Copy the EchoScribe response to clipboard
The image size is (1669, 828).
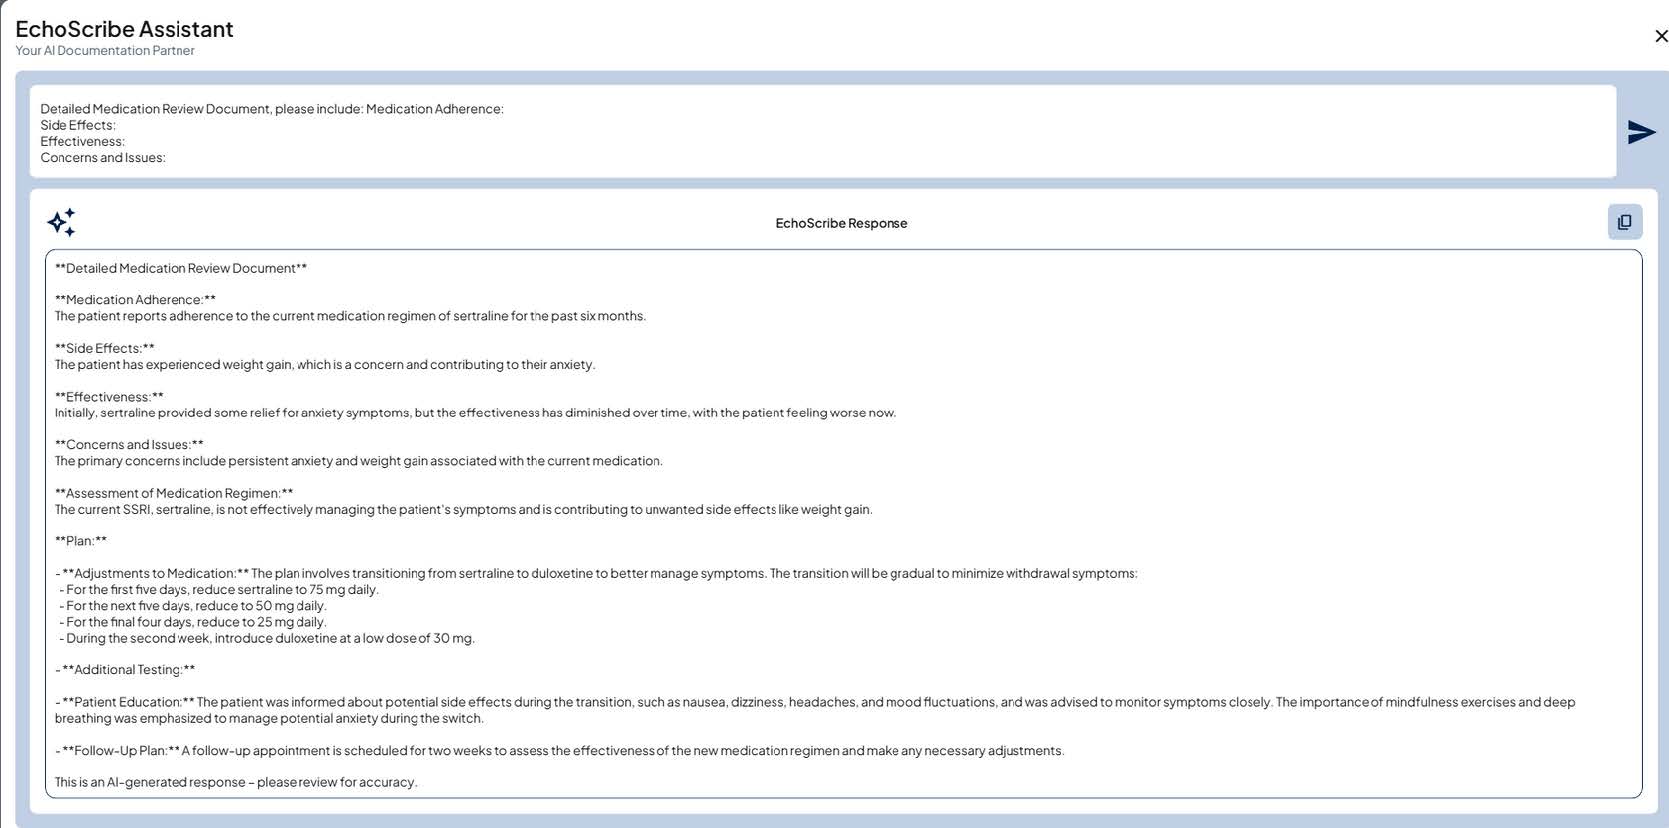click(1624, 222)
